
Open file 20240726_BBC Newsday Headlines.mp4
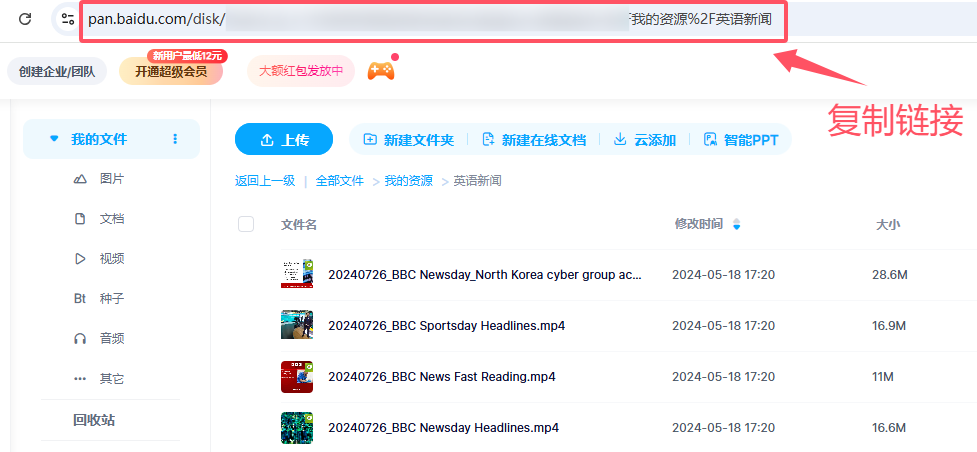point(444,428)
